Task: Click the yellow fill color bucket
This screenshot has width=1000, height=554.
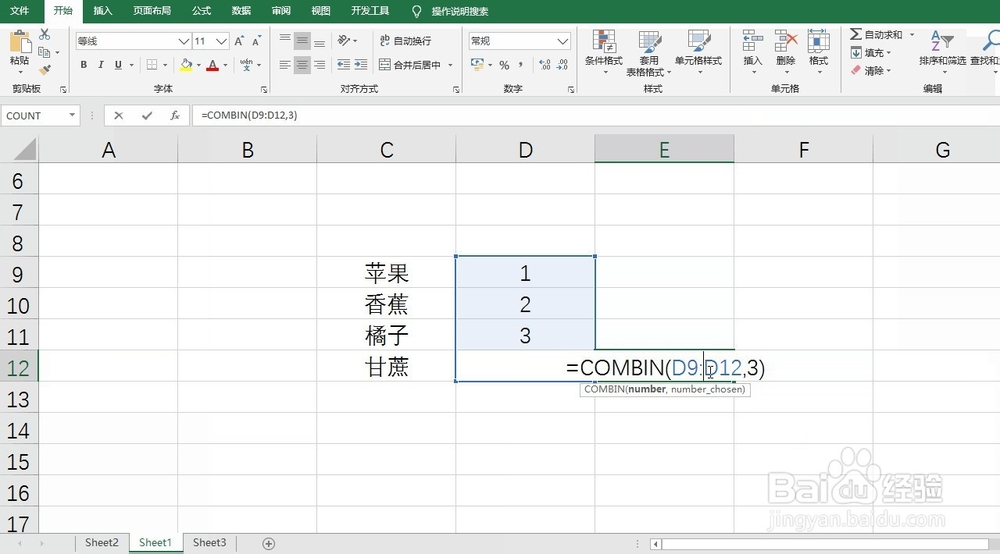Action: (x=186, y=65)
